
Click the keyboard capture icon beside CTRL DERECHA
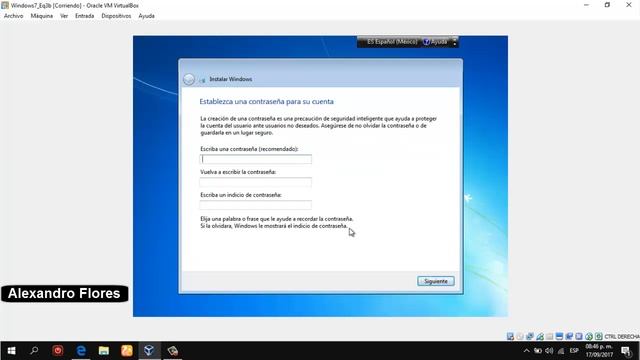(x=598, y=336)
